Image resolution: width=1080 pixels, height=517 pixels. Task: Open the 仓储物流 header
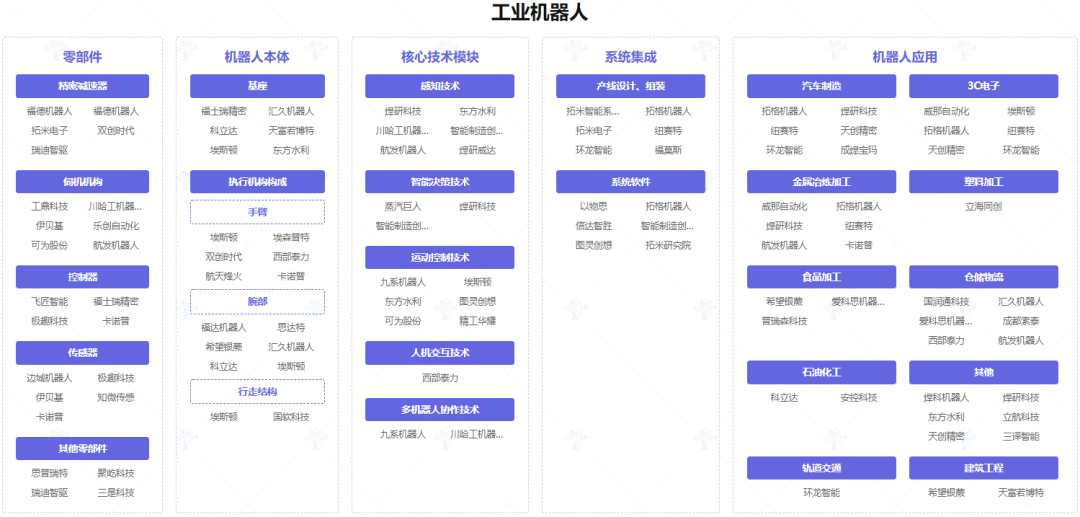(984, 277)
